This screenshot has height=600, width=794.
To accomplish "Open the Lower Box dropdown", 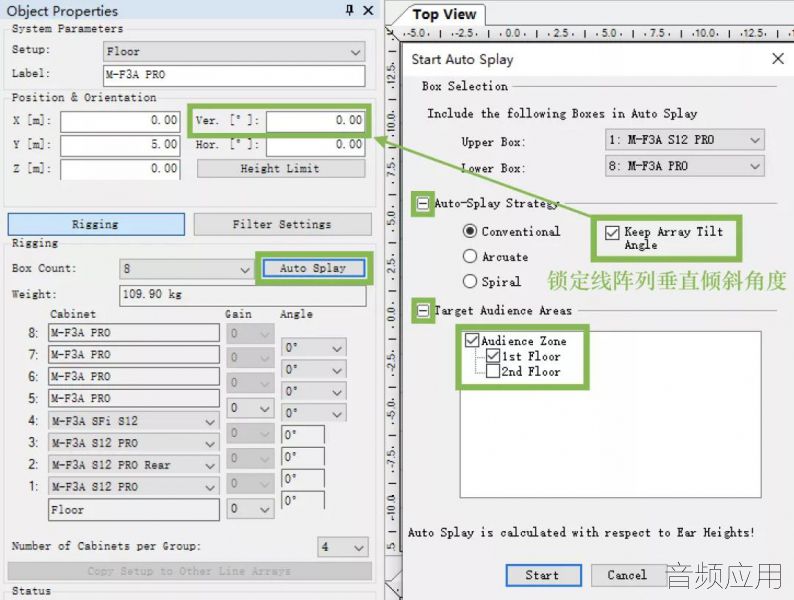I will click(685, 166).
